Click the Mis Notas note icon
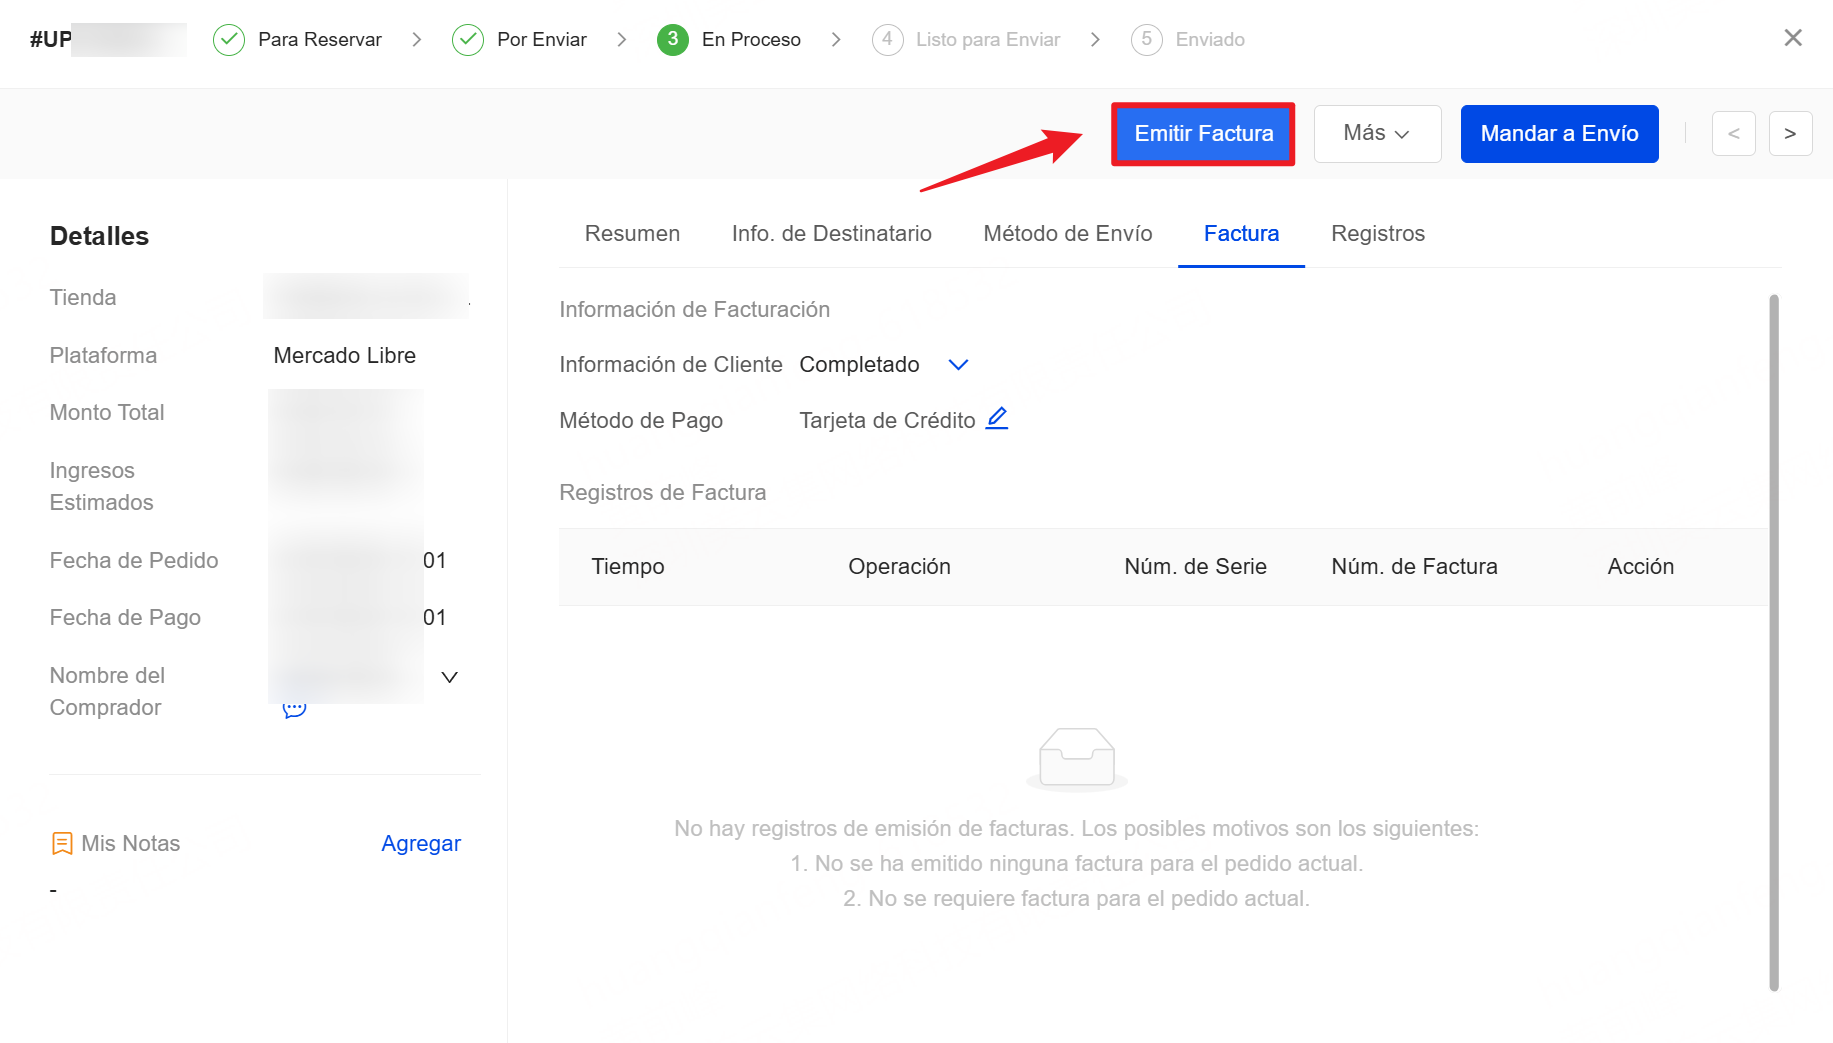The width and height of the screenshot is (1833, 1043). click(62, 844)
